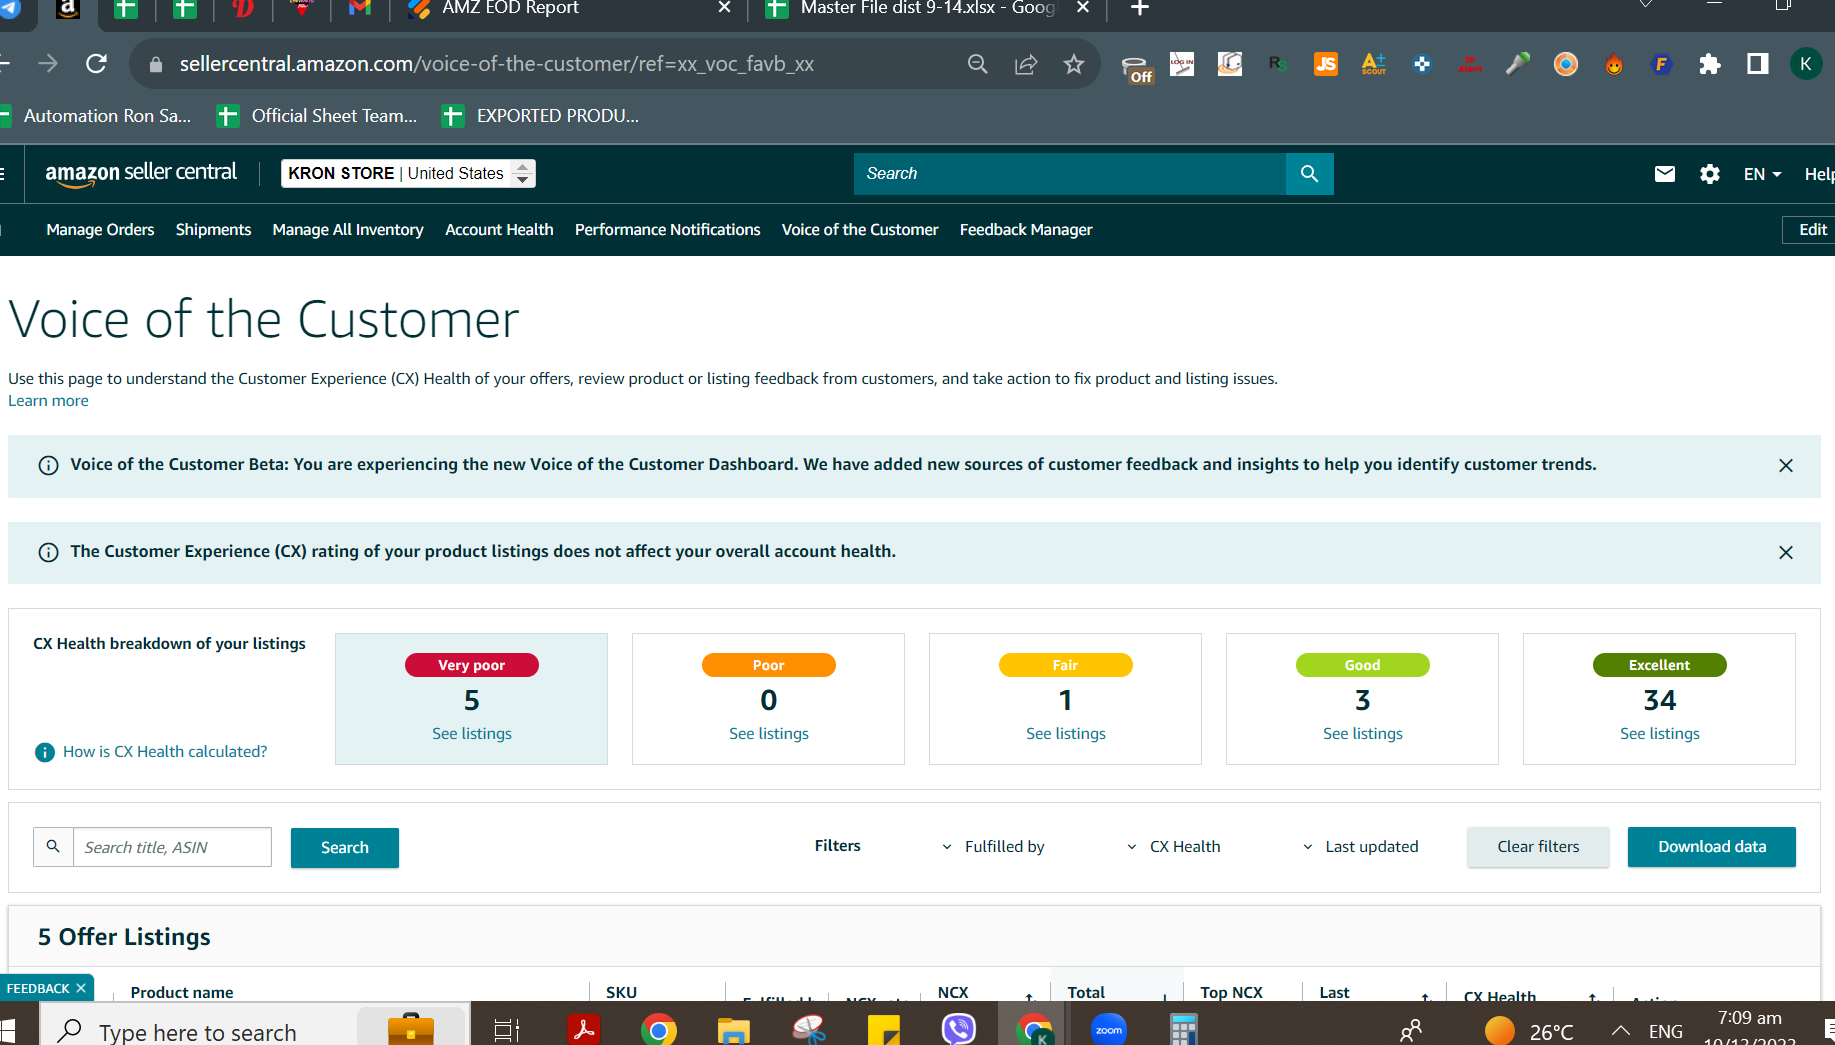
Task: Click the teal Search button for title/ASIN
Action: (345, 848)
